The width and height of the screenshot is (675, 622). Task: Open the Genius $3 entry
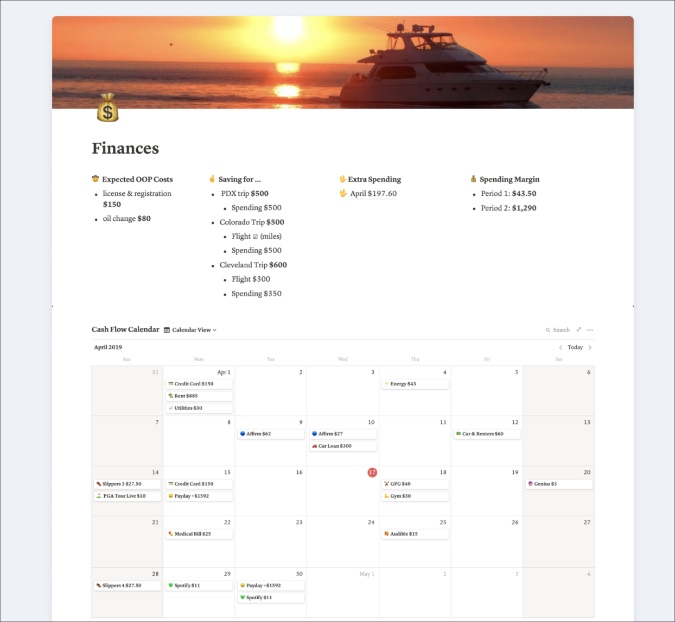pos(559,484)
